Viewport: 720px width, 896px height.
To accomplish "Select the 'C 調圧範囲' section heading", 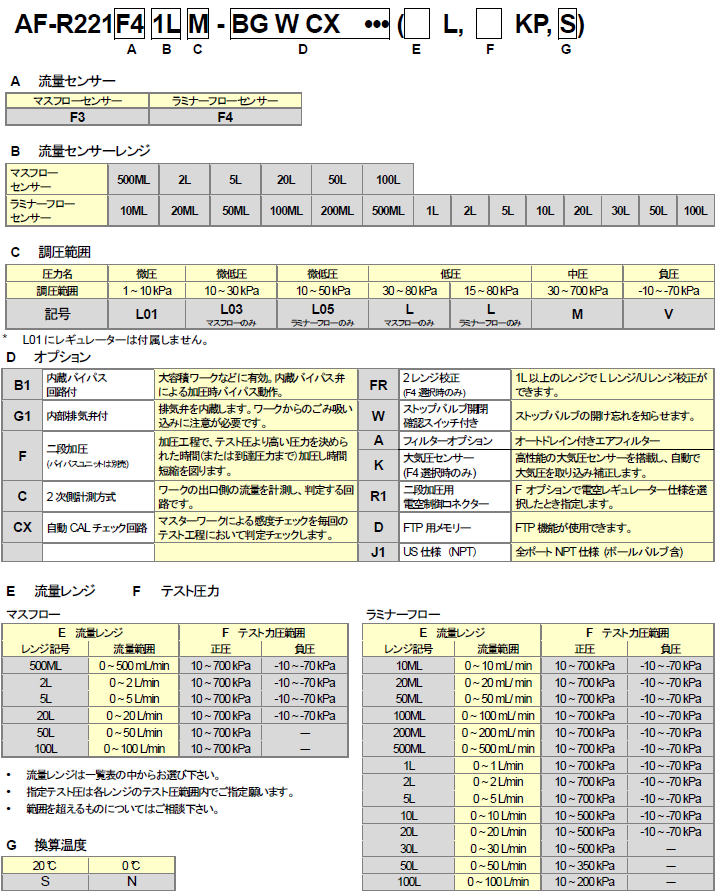I will coord(50,252).
